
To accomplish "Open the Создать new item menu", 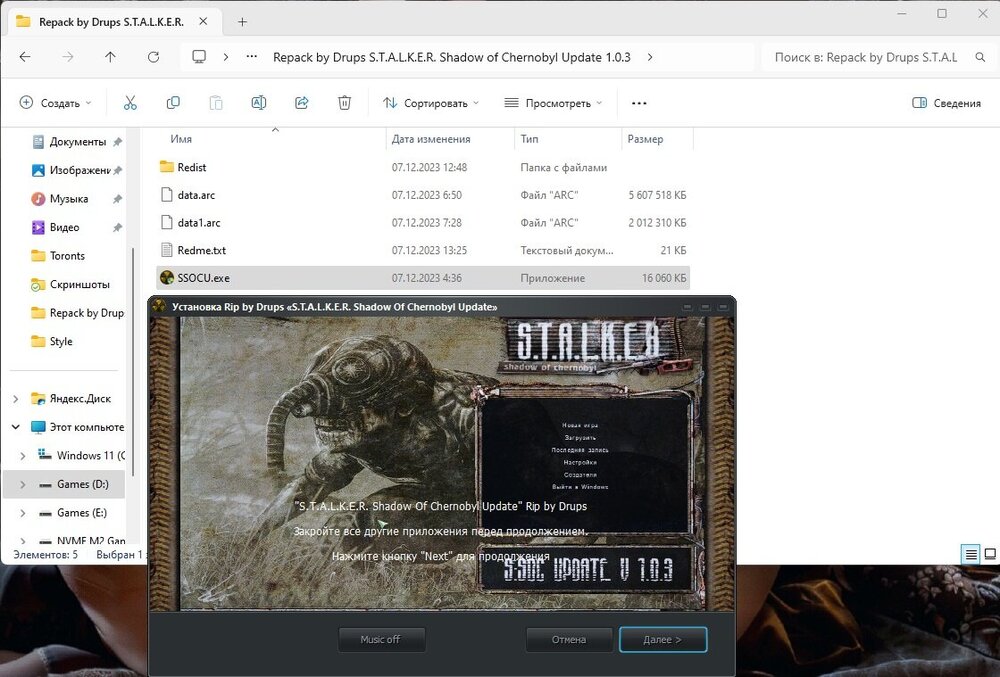I will coord(55,103).
